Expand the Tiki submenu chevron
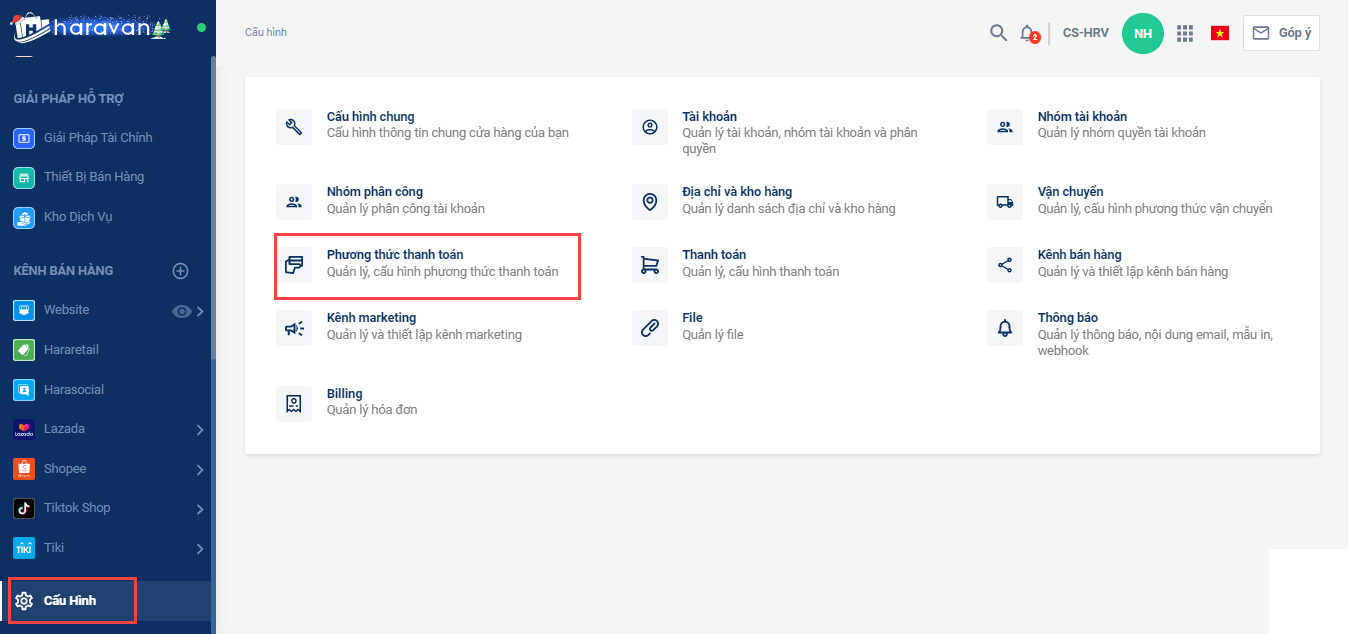 [200, 549]
